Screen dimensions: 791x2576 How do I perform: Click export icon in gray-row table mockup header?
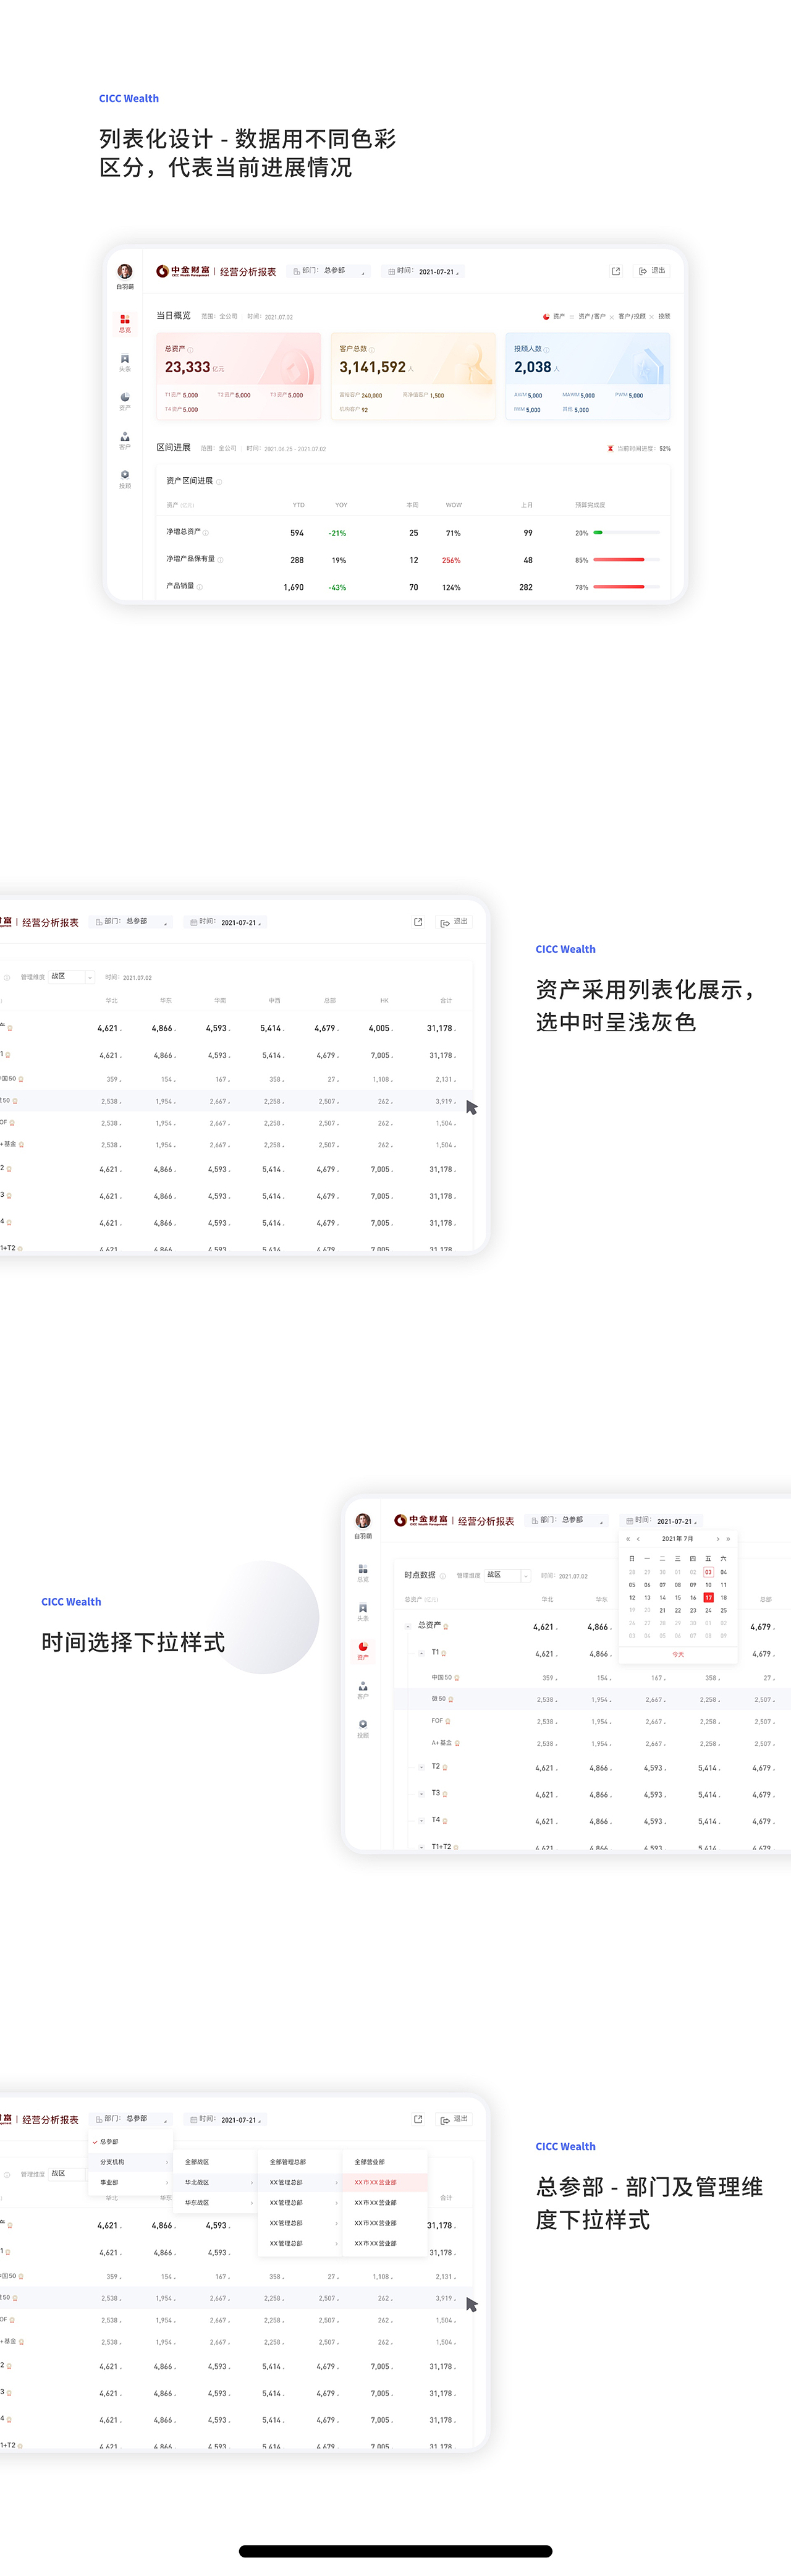click(418, 922)
